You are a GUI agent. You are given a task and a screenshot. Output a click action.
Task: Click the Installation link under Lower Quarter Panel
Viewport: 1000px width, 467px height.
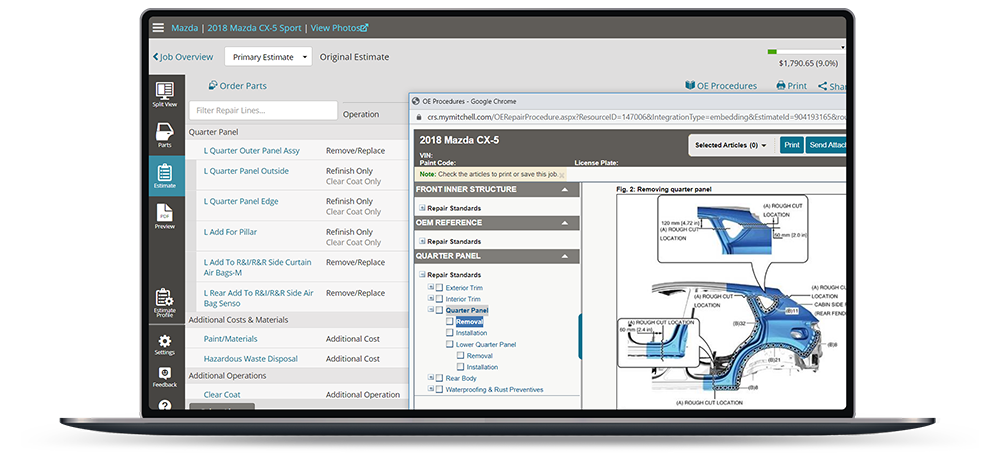point(482,367)
